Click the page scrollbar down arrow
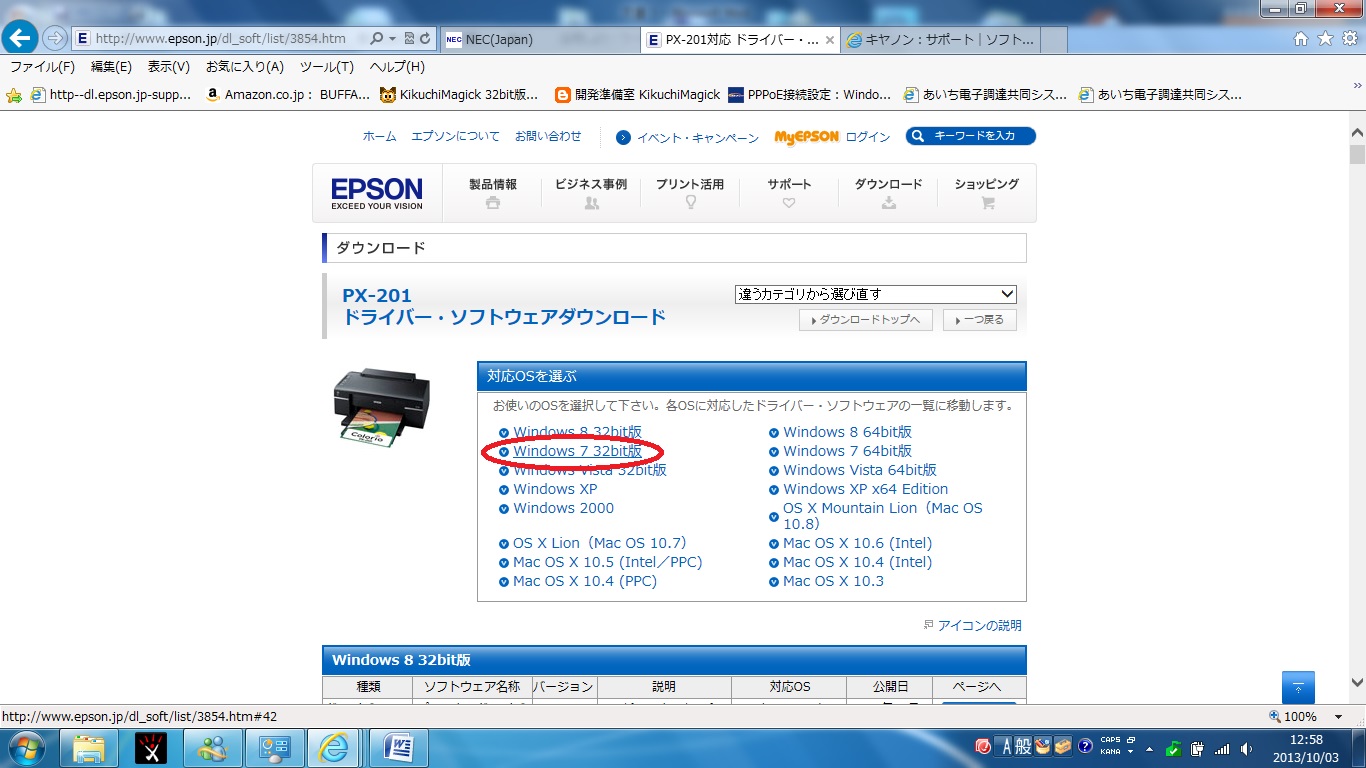Image resolution: width=1366 pixels, height=768 pixels. point(1357,684)
